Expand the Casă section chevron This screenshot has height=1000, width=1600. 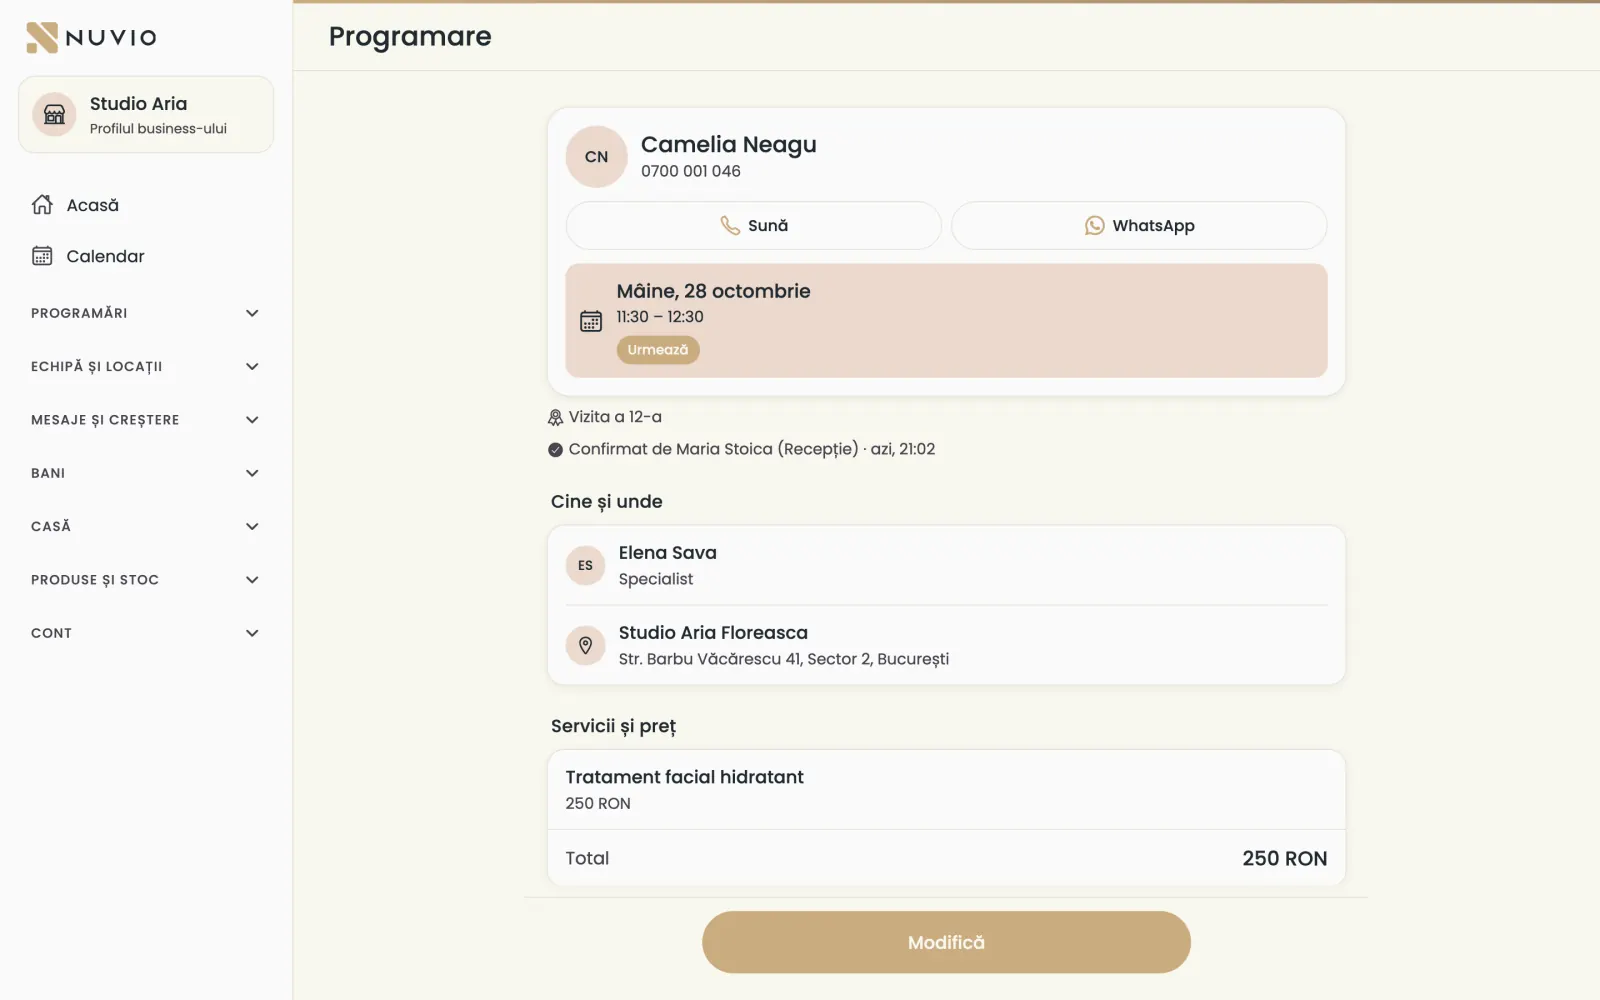click(252, 527)
